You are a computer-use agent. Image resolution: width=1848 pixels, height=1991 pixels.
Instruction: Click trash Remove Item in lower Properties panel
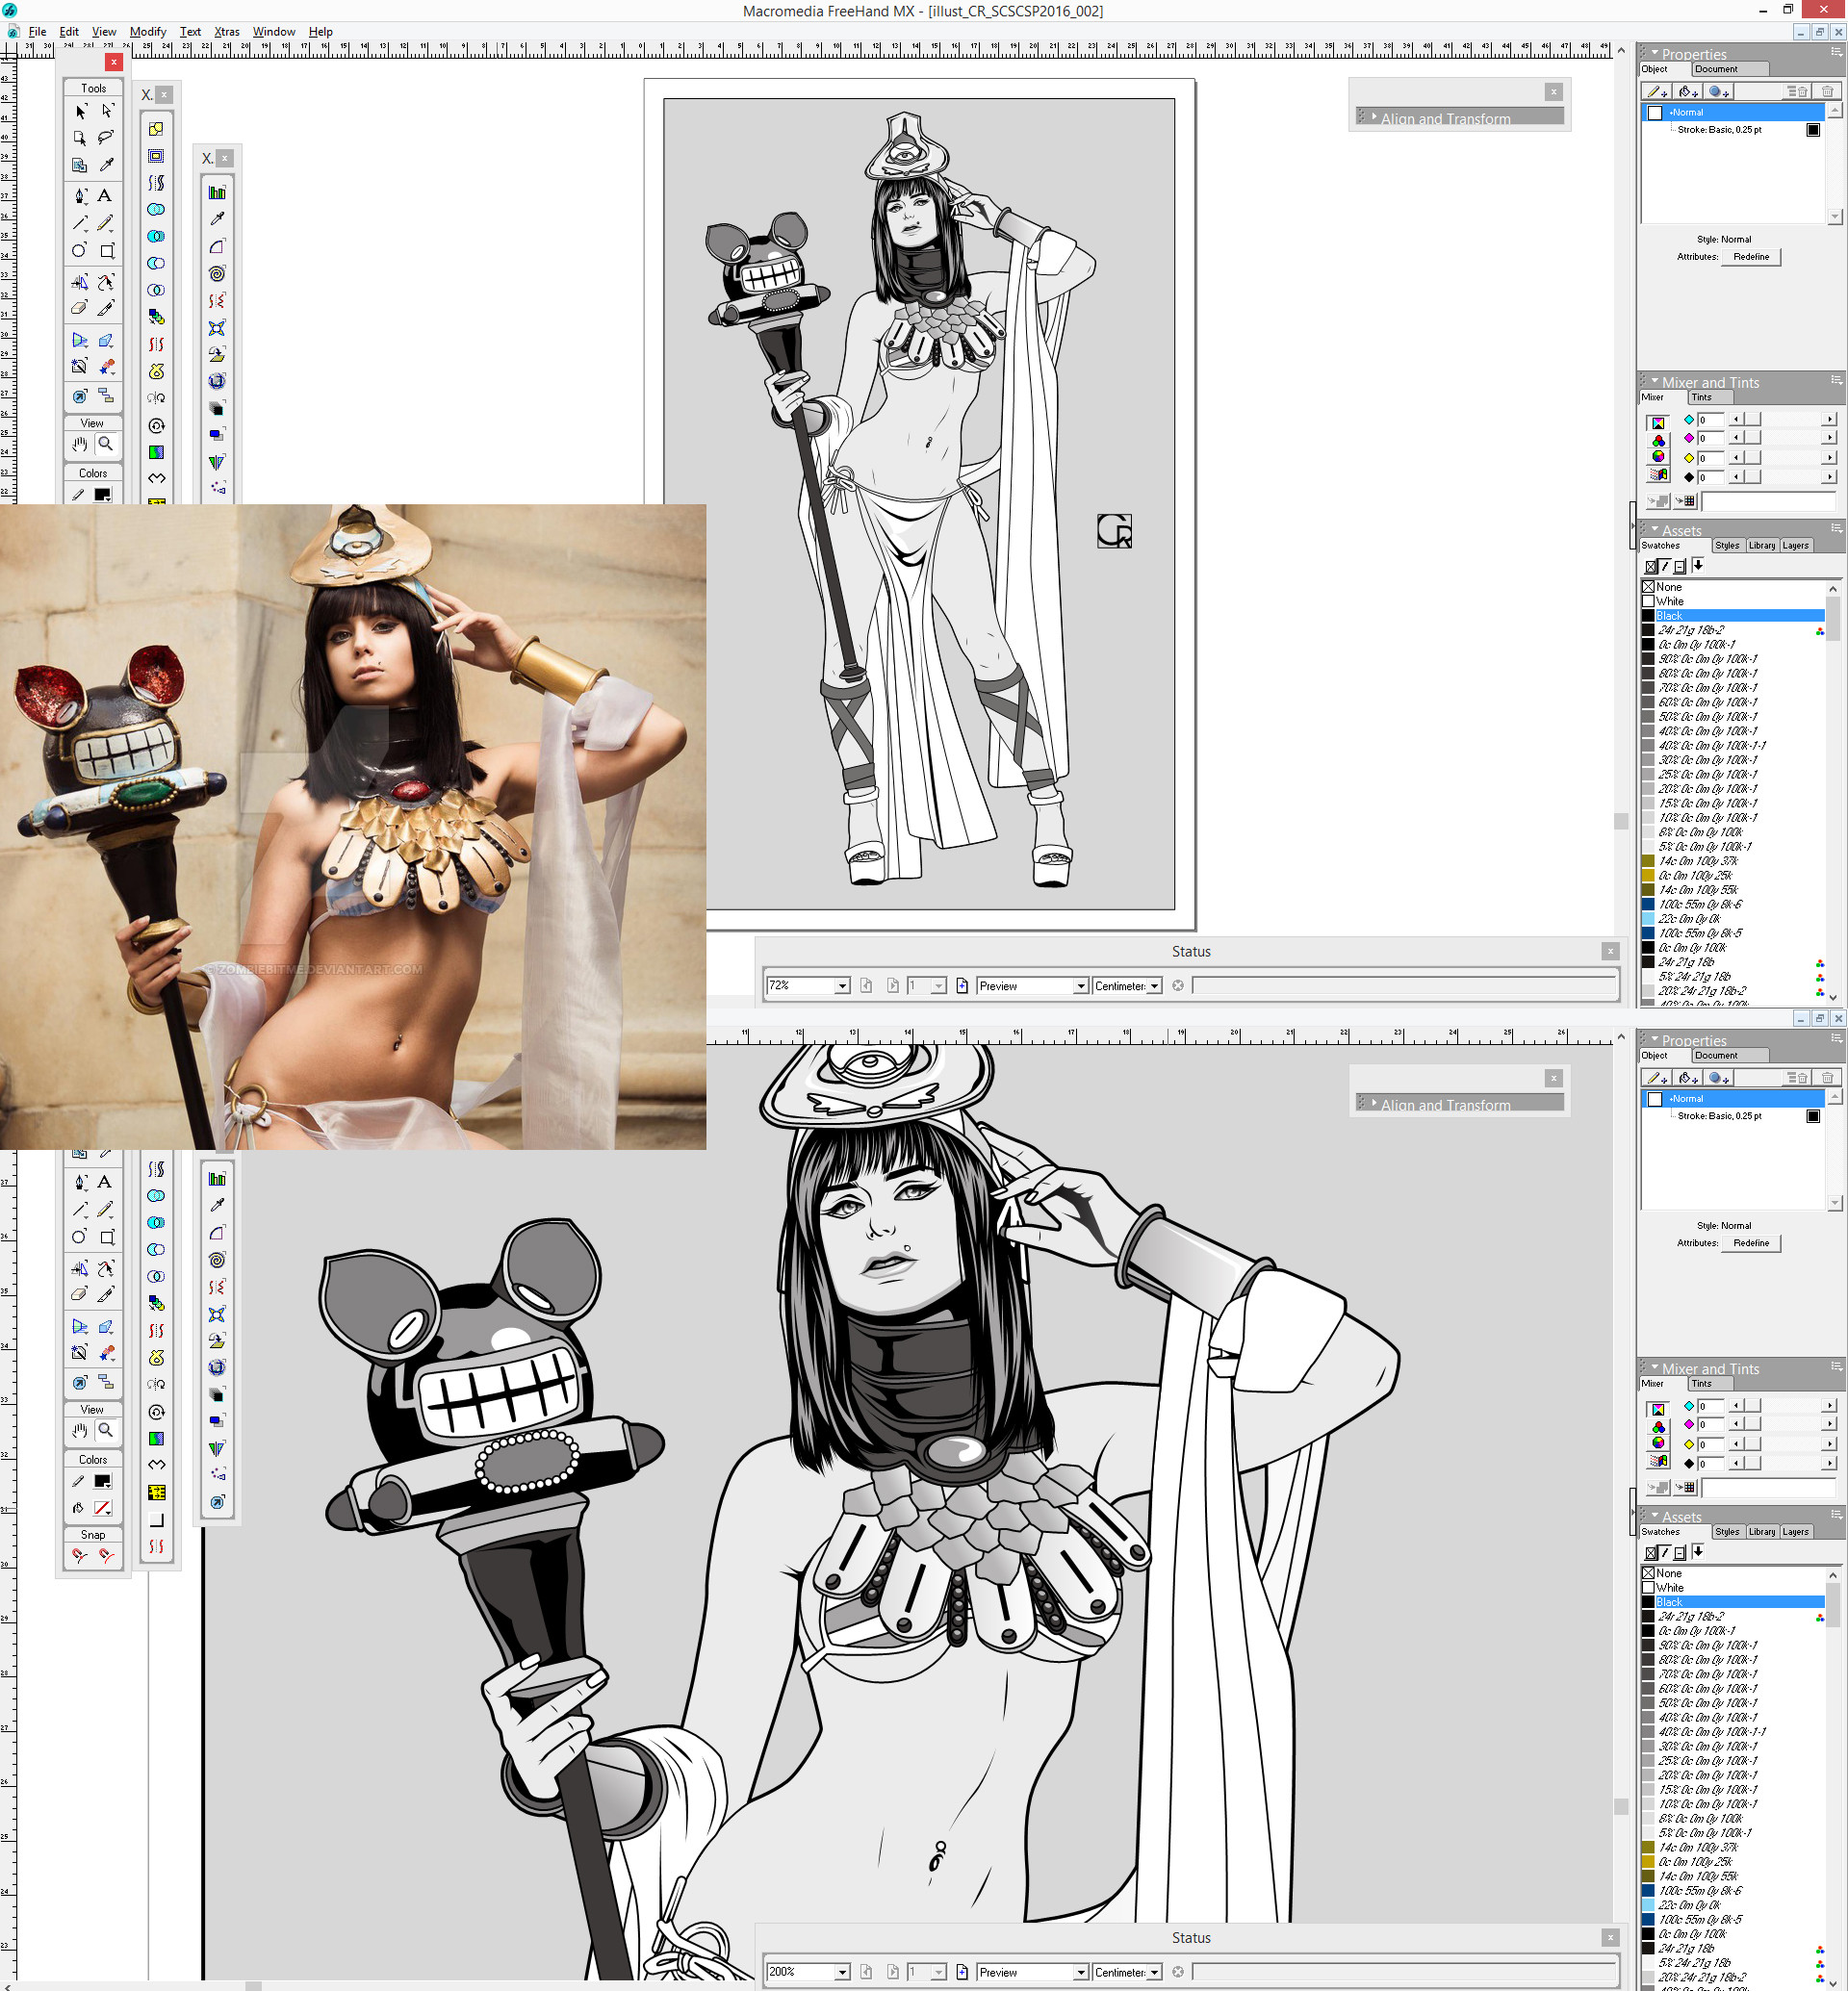click(x=1827, y=1078)
